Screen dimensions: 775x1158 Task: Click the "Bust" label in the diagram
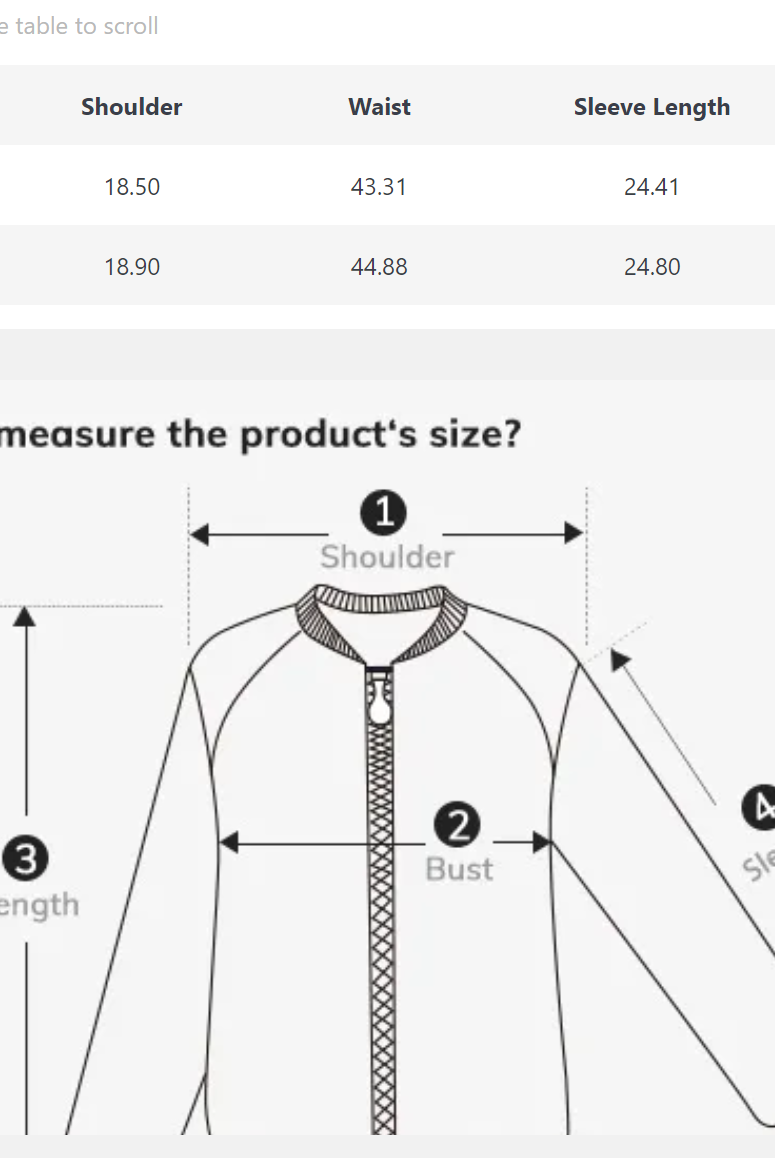(x=459, y=869)
